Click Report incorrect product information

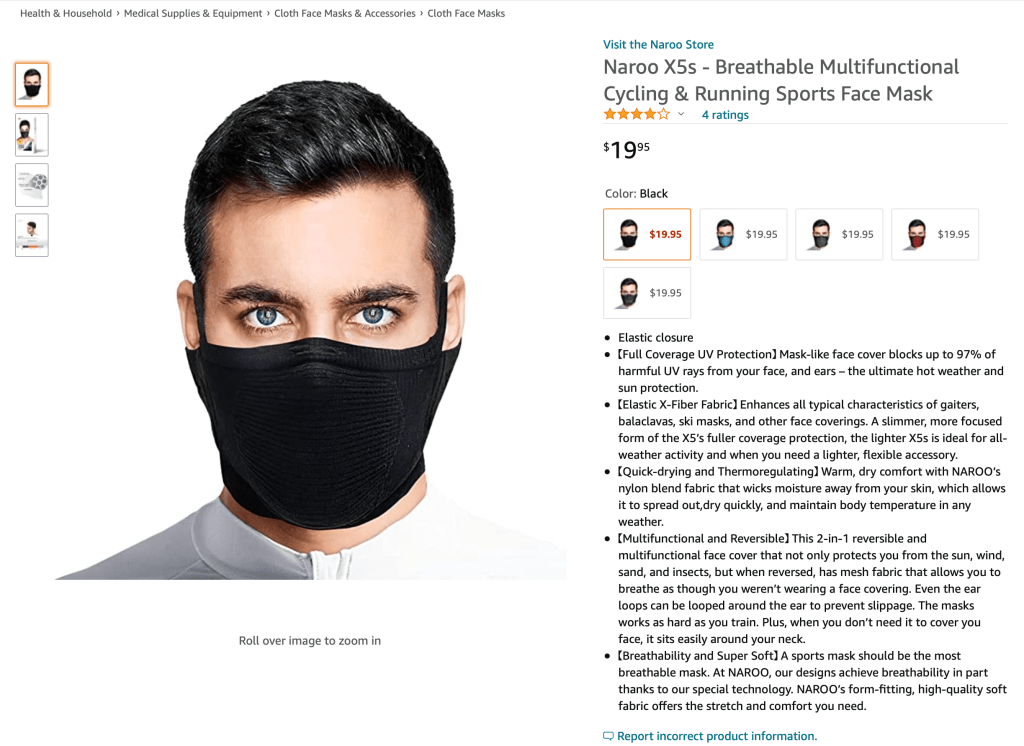tap(716, 736)
